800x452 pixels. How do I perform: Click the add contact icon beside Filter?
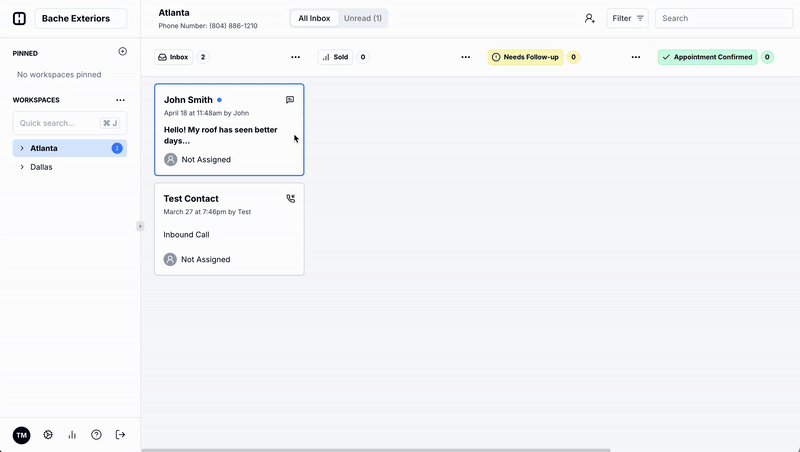[590, 18]
